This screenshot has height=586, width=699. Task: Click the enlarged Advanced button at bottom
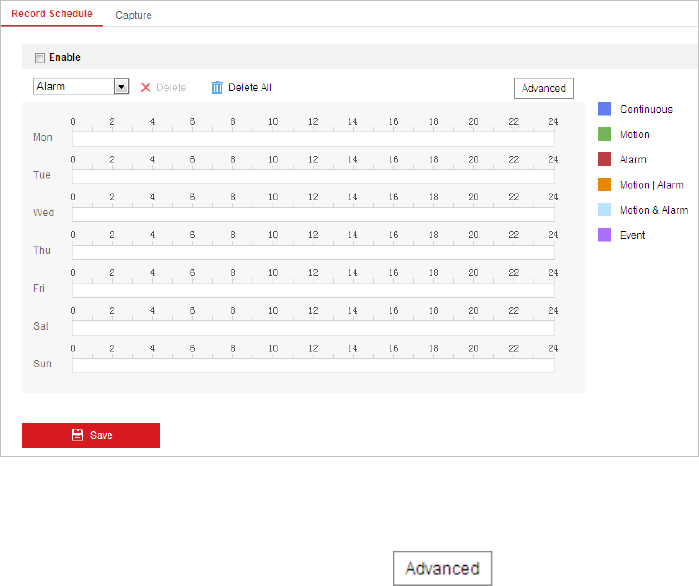tap(443, 568)
